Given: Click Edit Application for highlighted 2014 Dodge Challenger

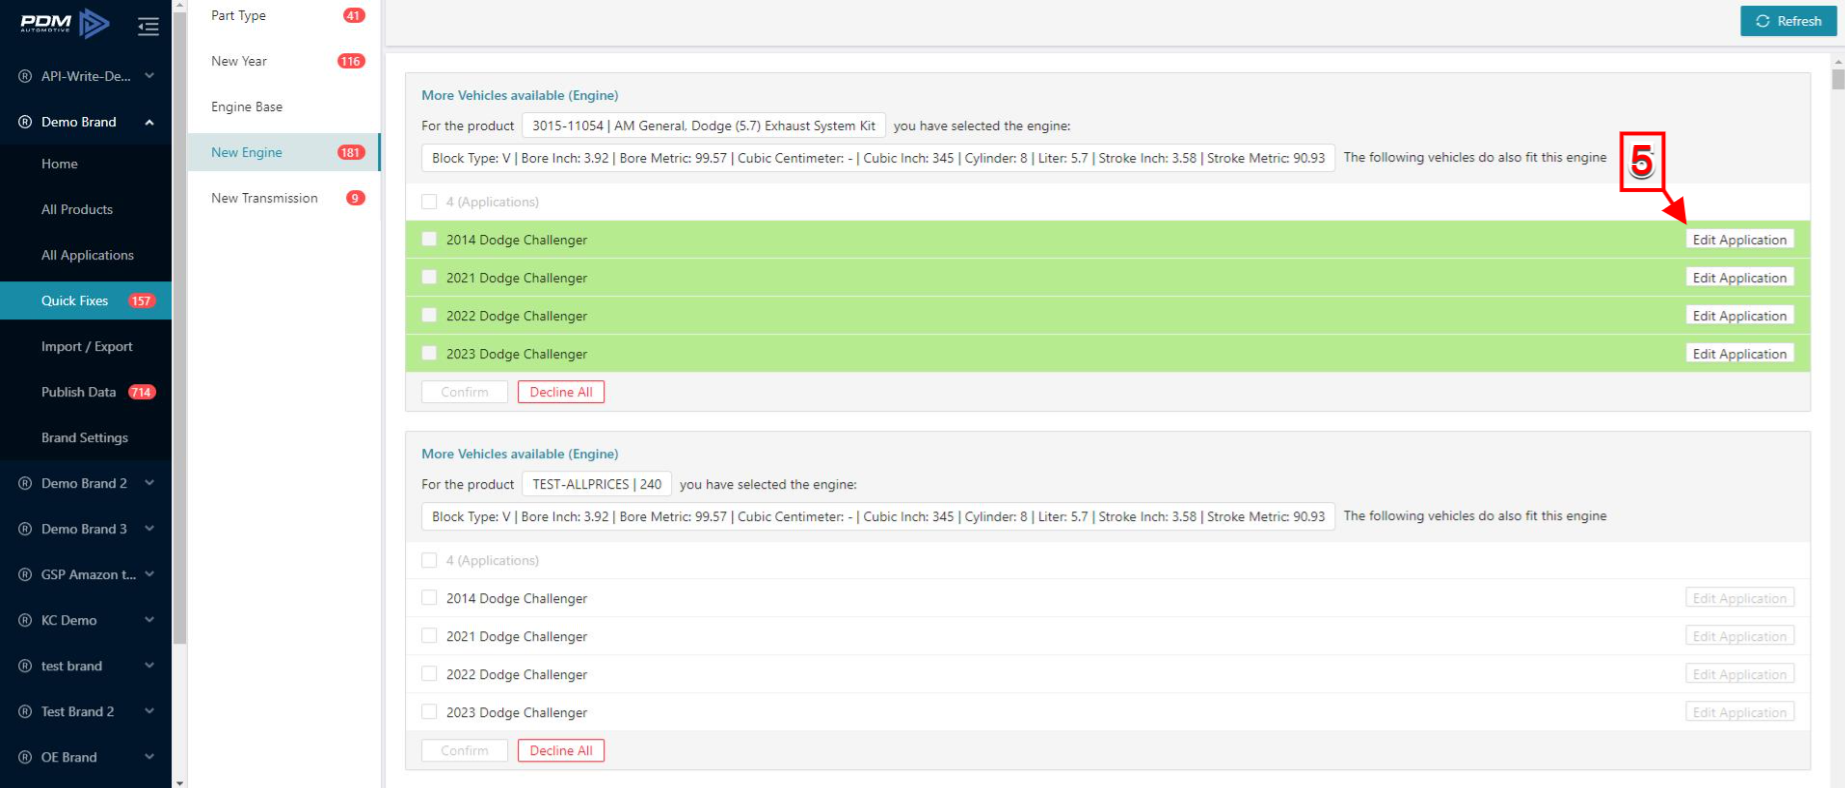Looking at the screenshot, I should [1739, 240].
